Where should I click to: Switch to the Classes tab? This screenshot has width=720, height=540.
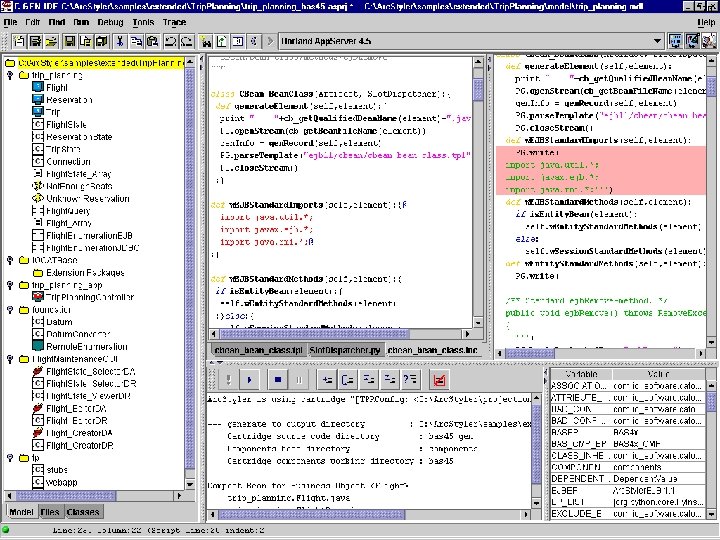pyautogui.click(x=82, y=511)
